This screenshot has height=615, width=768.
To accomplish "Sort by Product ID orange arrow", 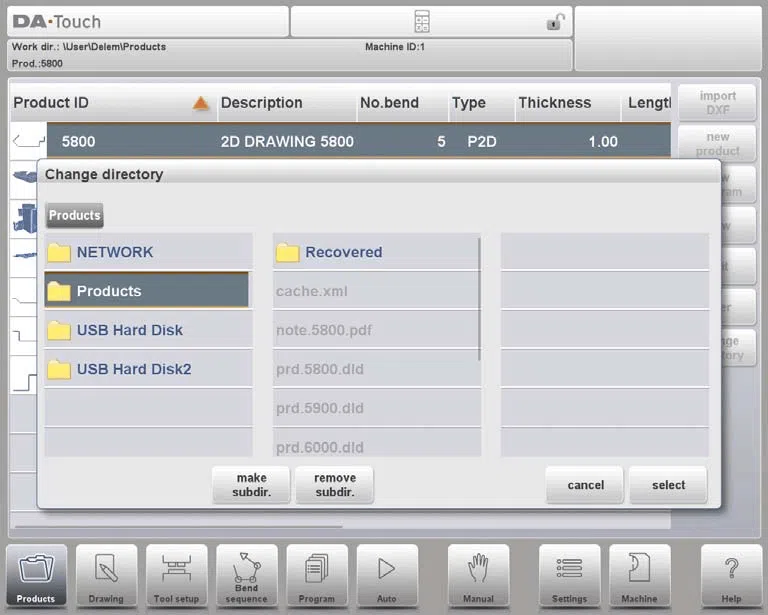I will coord(200,103).
